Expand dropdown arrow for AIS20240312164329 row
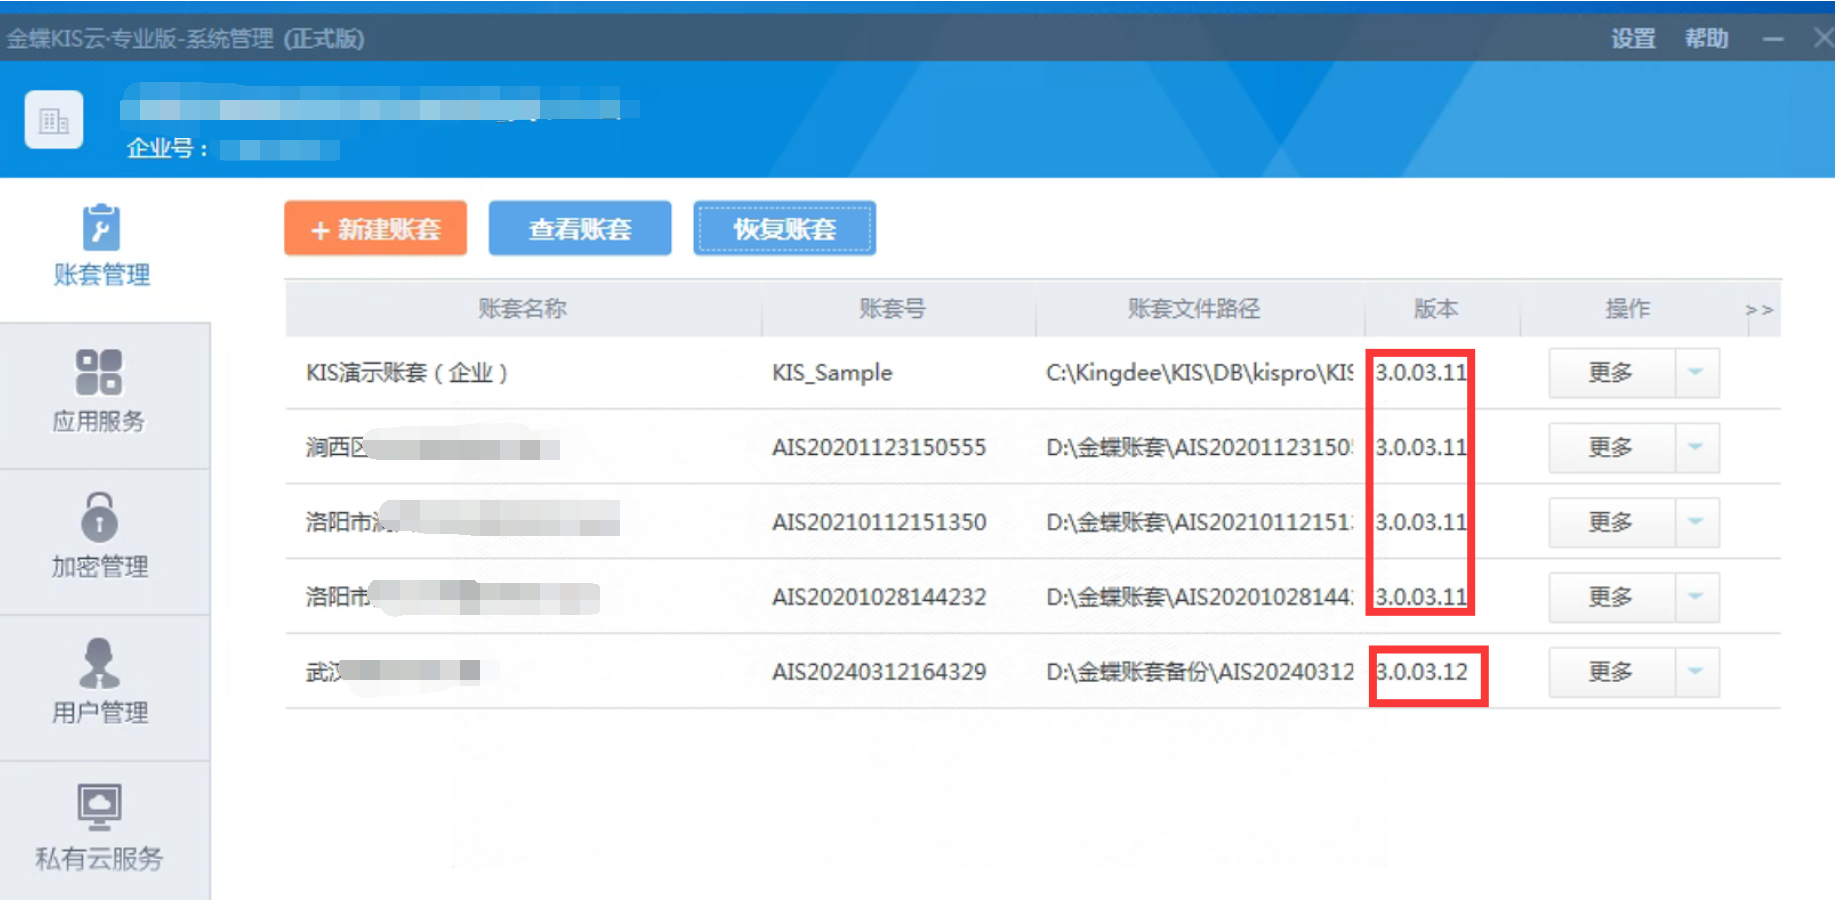Viewport: 1835px width, 900px height. click(x=1696, y=672)
